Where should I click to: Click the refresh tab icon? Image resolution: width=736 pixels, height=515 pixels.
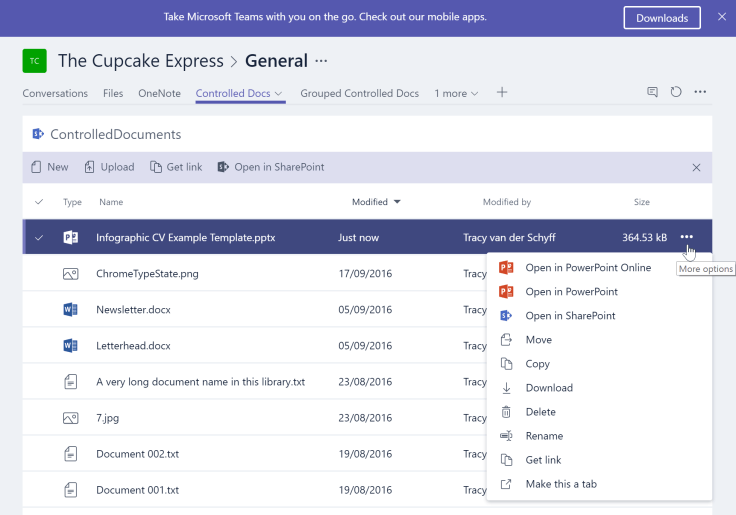point(676,92)
